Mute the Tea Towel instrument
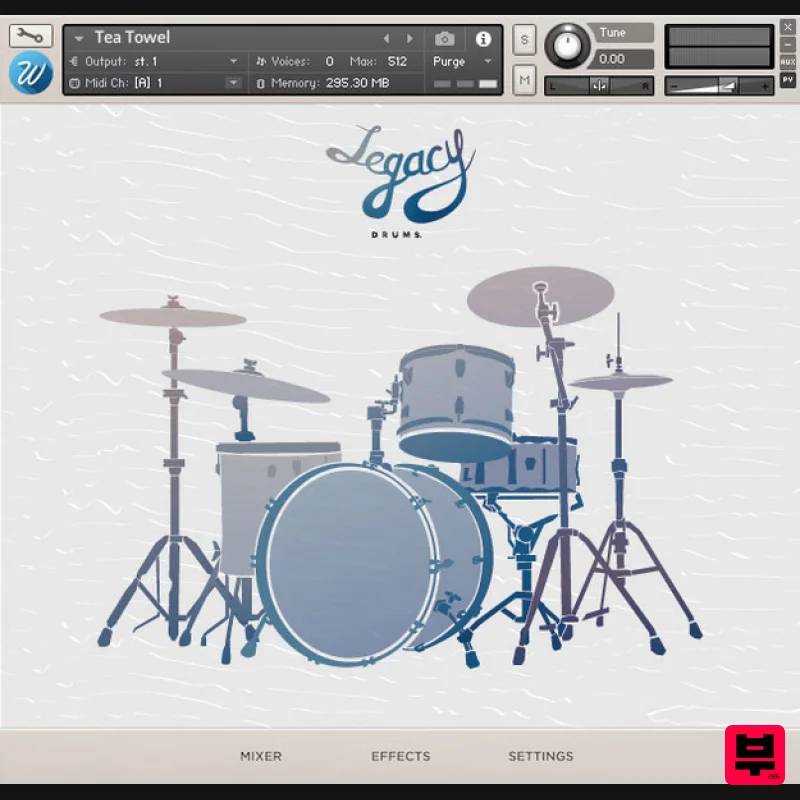 (x=524, y=79)
